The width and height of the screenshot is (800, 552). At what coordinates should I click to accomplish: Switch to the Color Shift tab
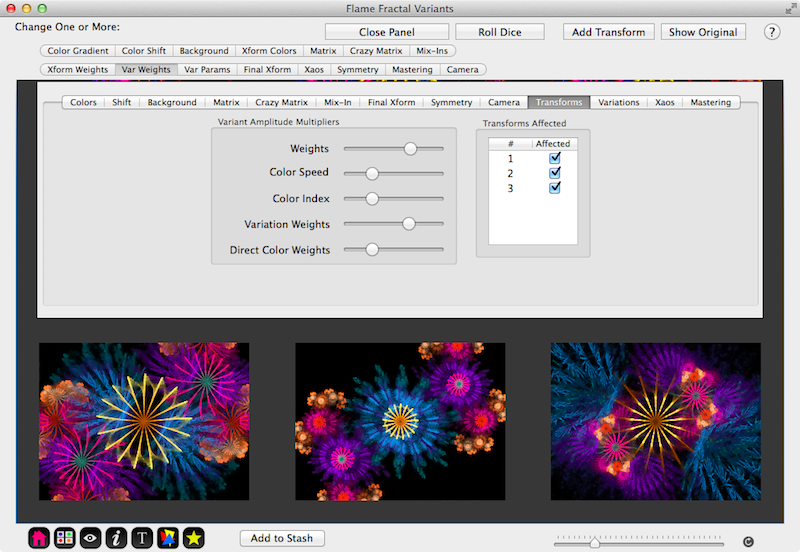pyautogui.click(x=144, y=51)
